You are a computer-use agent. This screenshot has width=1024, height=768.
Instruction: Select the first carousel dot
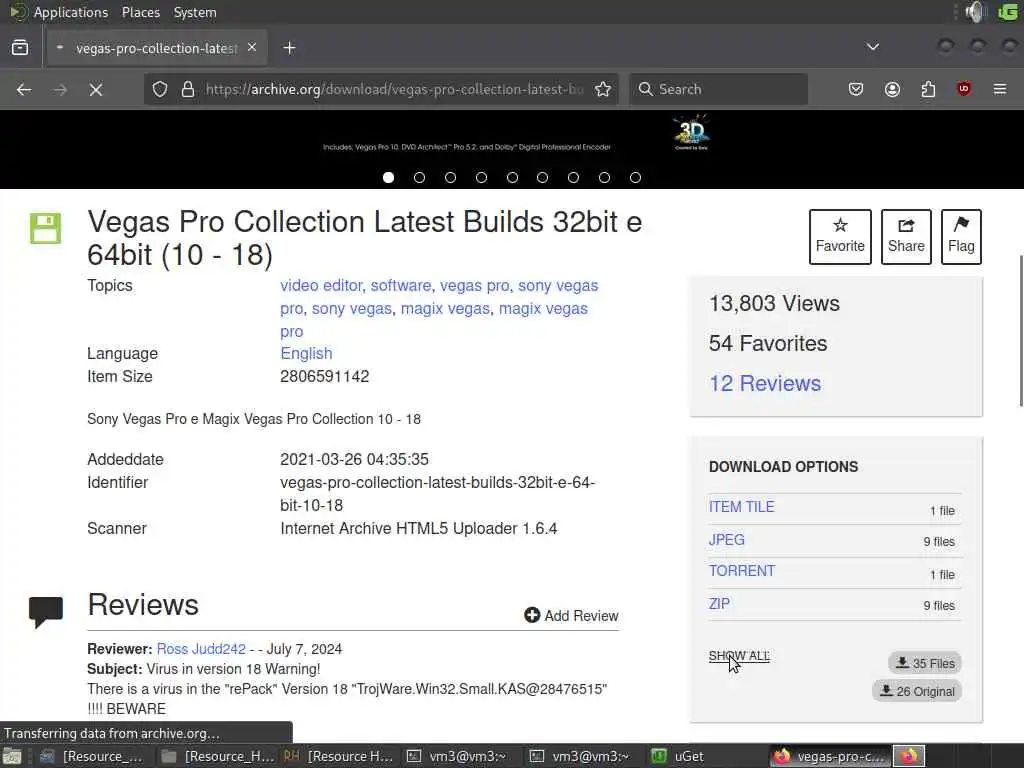(389, 178)
